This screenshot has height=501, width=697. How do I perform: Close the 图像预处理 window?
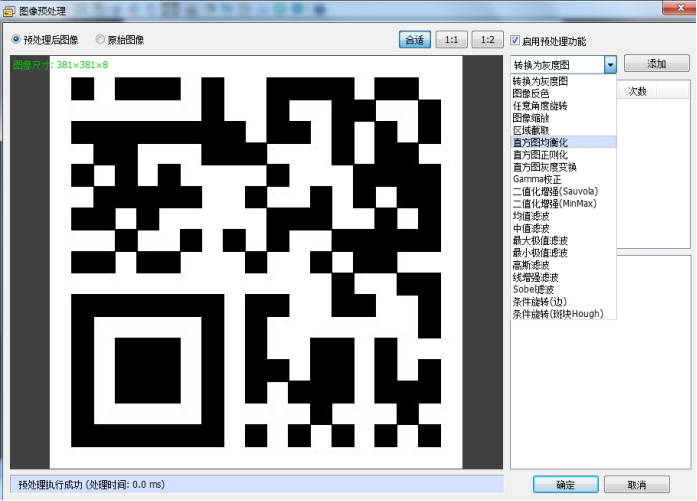pos(680,8)
